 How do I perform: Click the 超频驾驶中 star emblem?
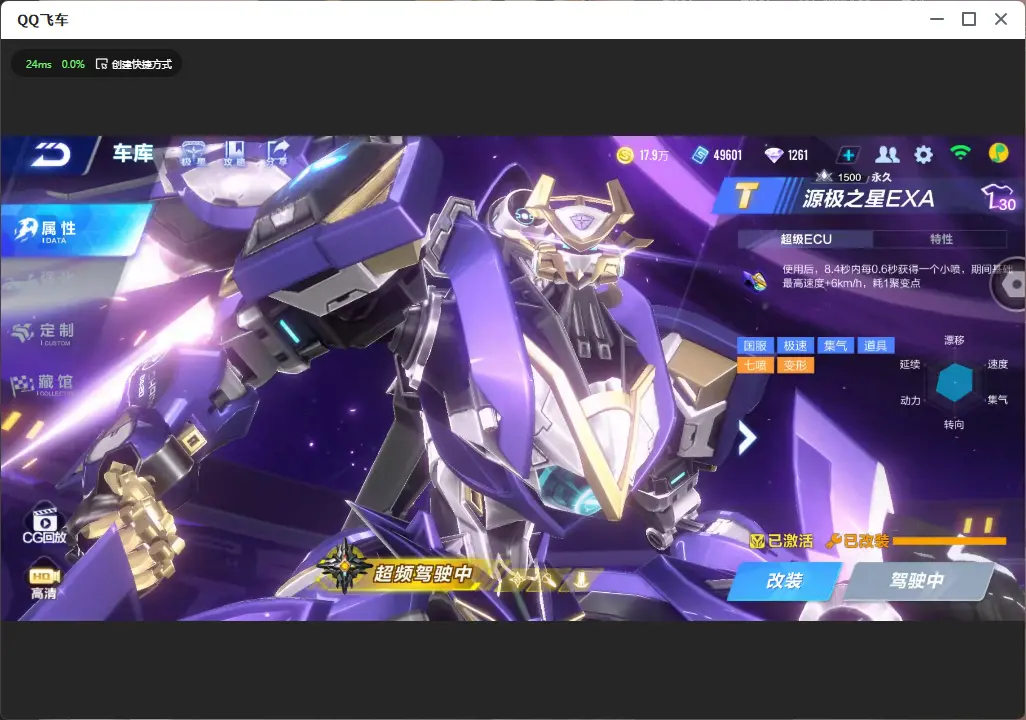tap(344, 566)
